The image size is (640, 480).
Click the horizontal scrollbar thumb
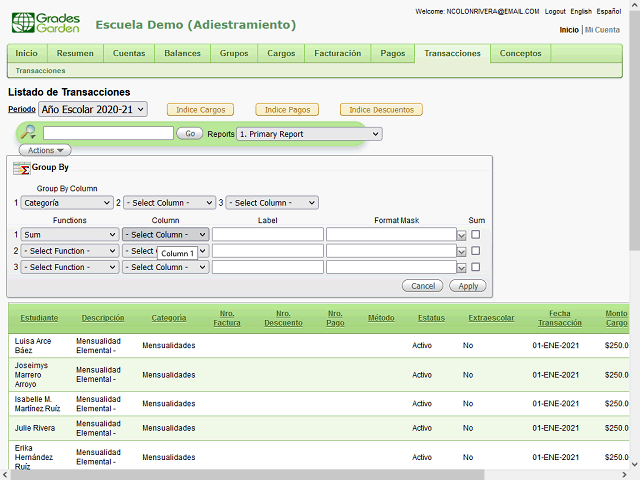click(247, 475)
